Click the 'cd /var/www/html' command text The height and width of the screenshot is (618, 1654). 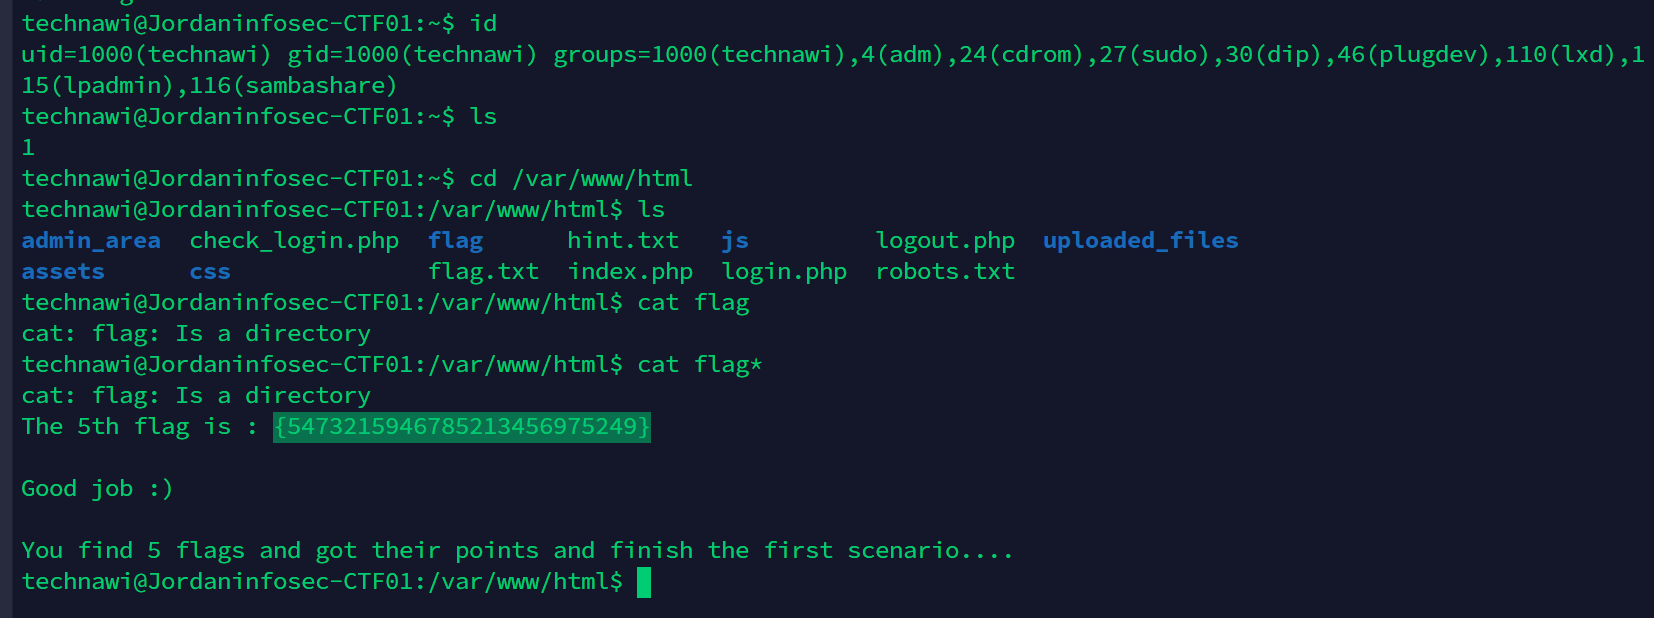pos(581,179)
